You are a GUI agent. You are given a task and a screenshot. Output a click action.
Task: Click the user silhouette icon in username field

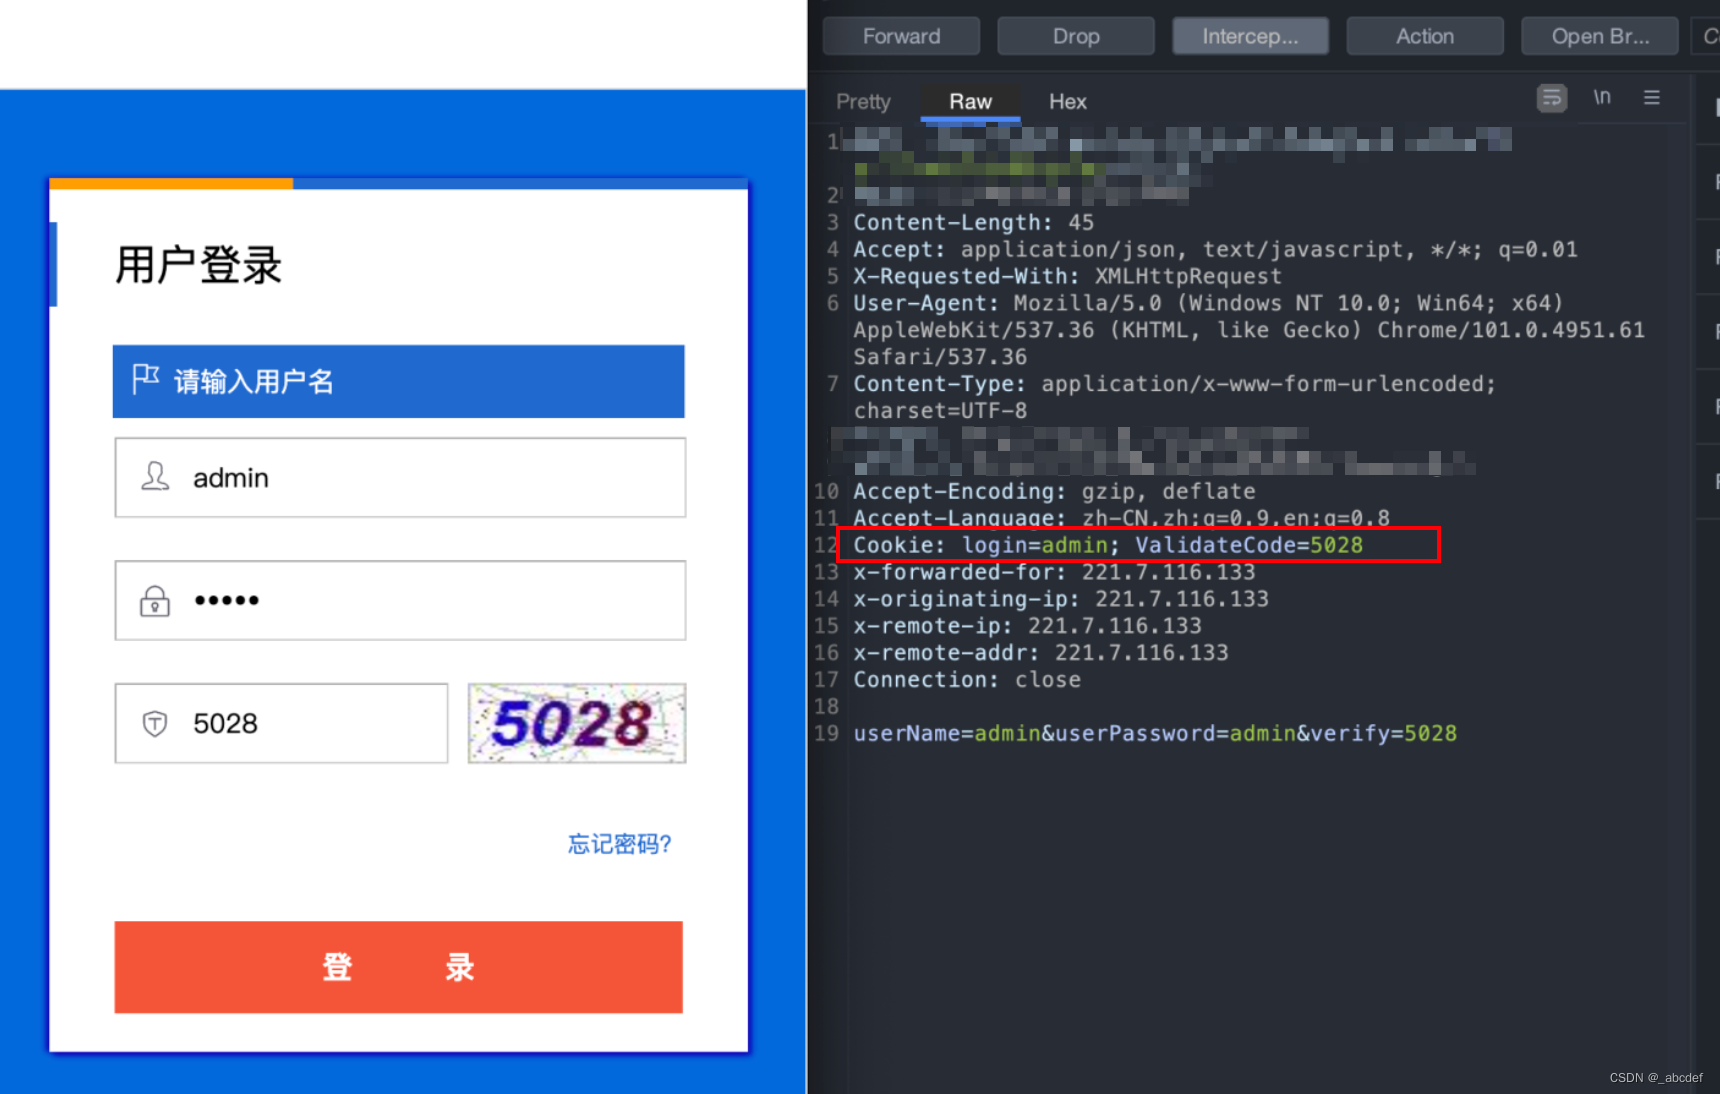pyautogui.click(x=155, y=476)
